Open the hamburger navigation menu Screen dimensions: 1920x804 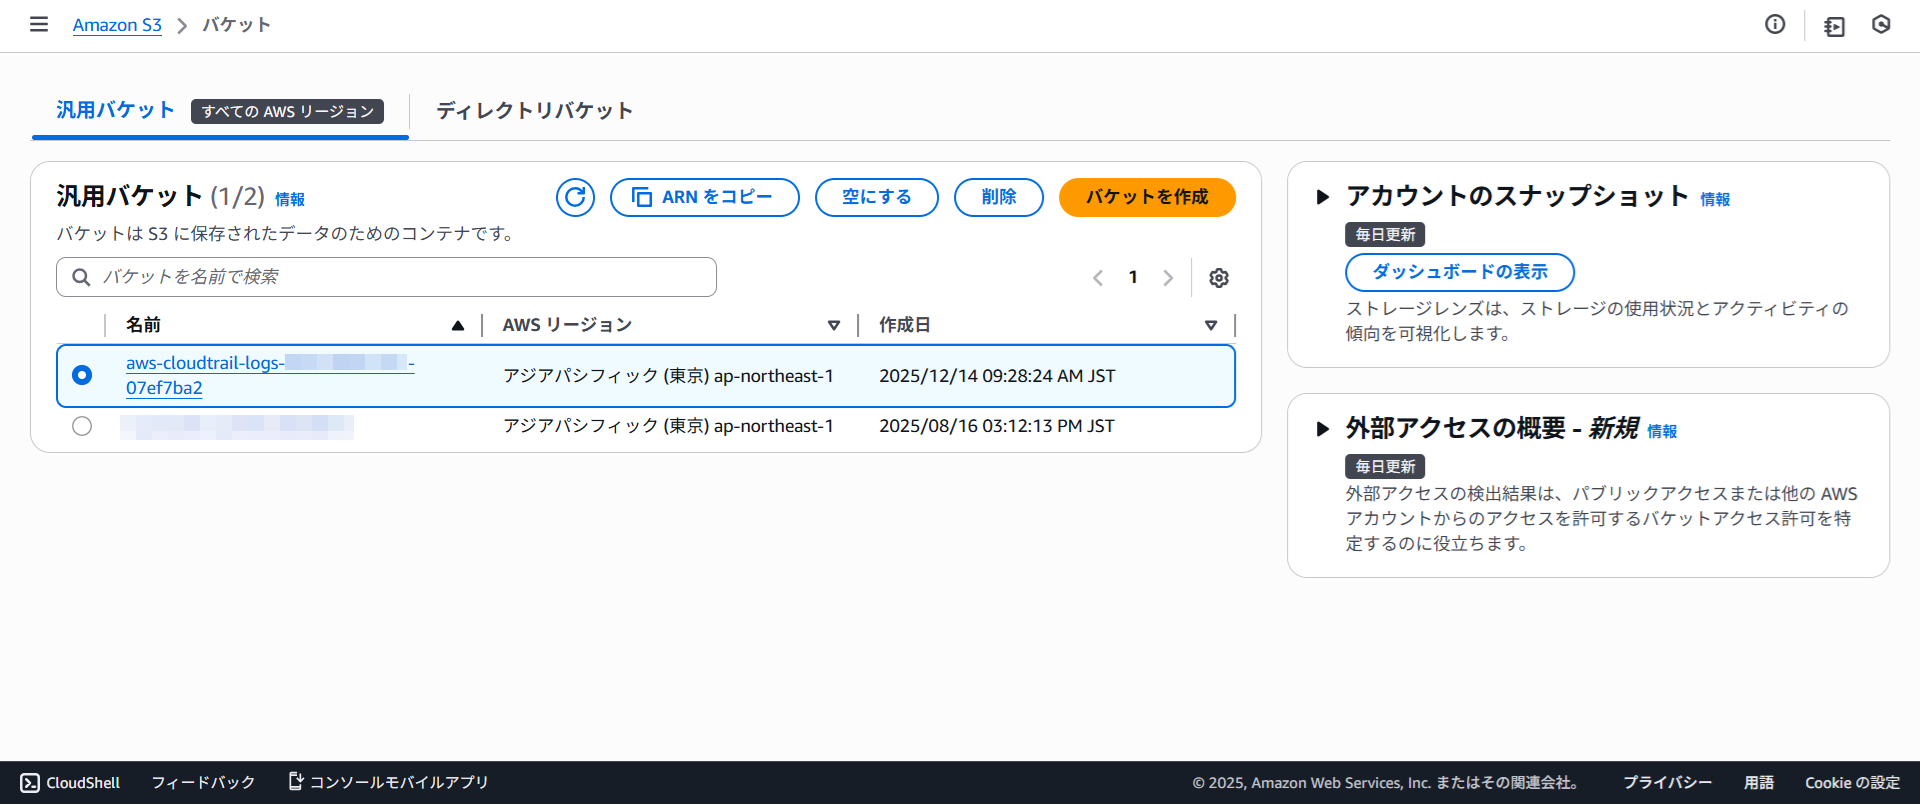point(39,24)
